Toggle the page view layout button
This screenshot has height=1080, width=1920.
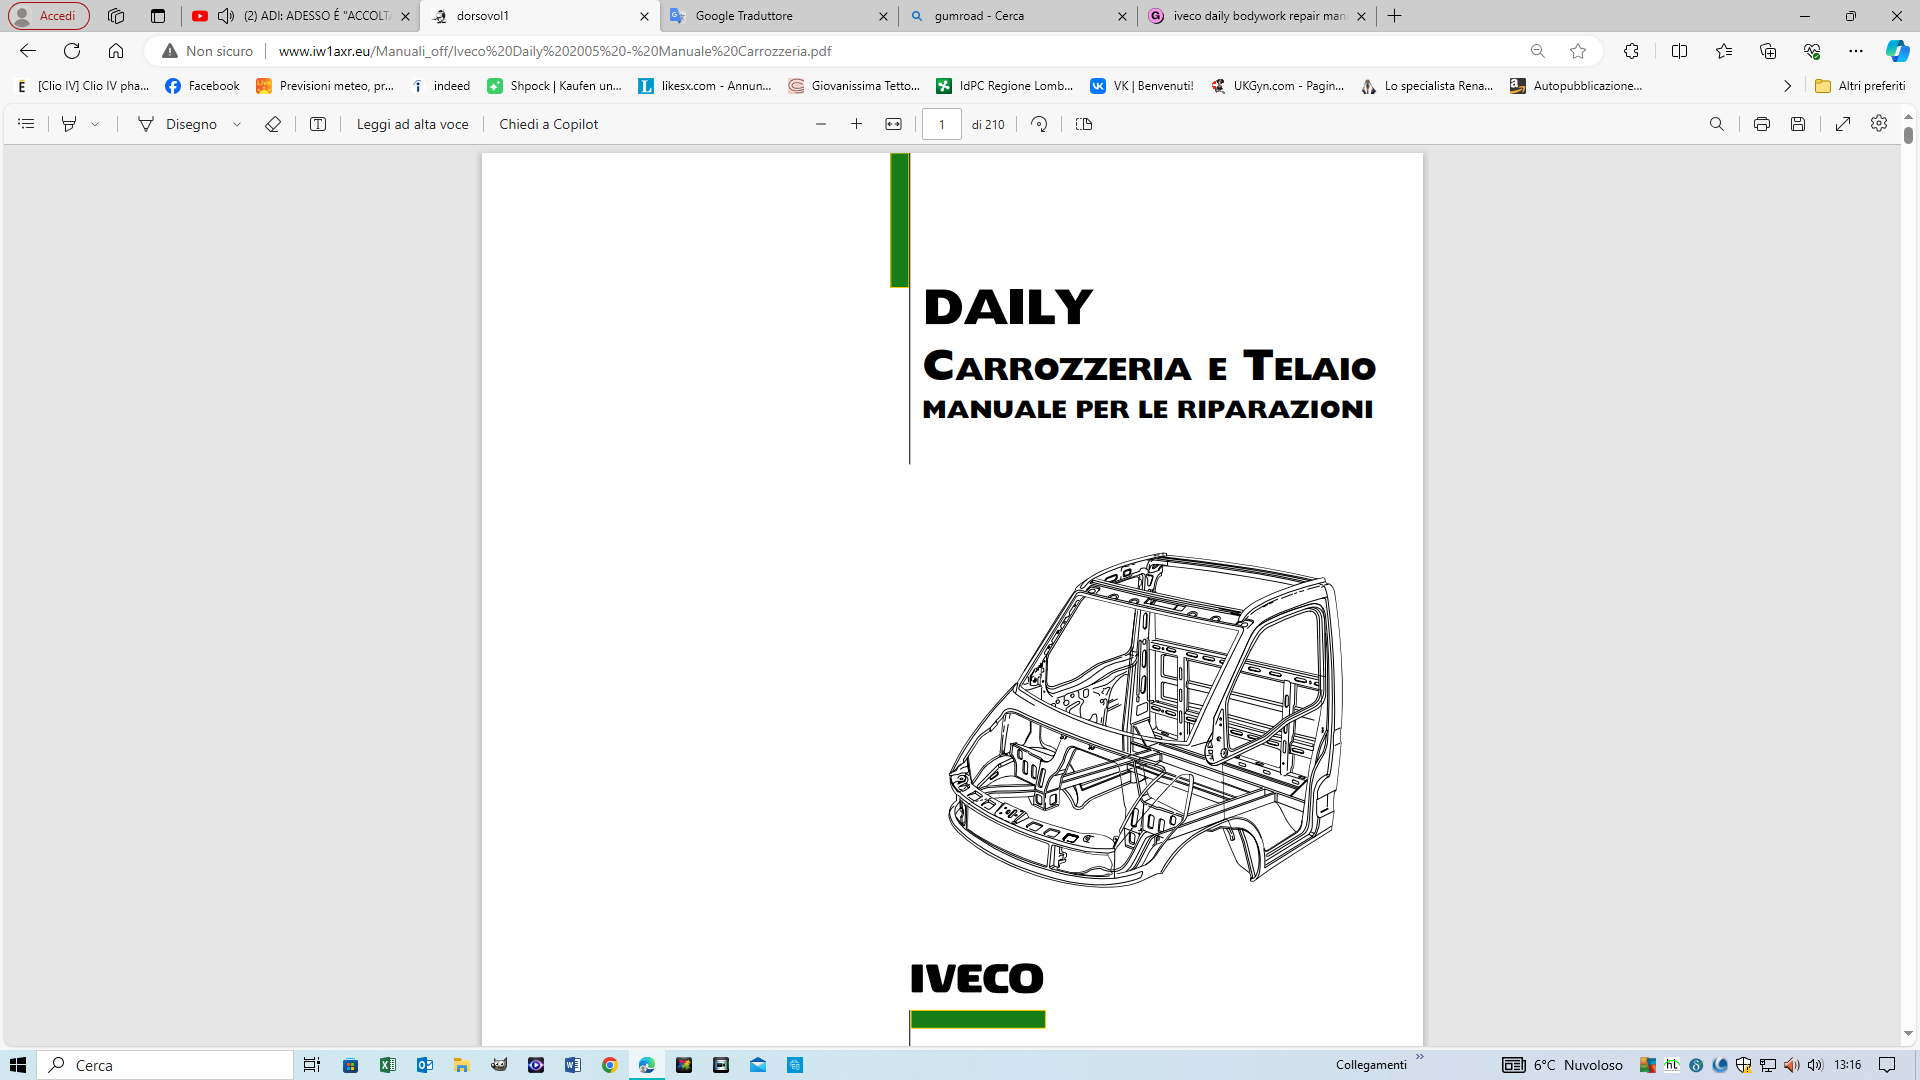(x=1083, y=124)
